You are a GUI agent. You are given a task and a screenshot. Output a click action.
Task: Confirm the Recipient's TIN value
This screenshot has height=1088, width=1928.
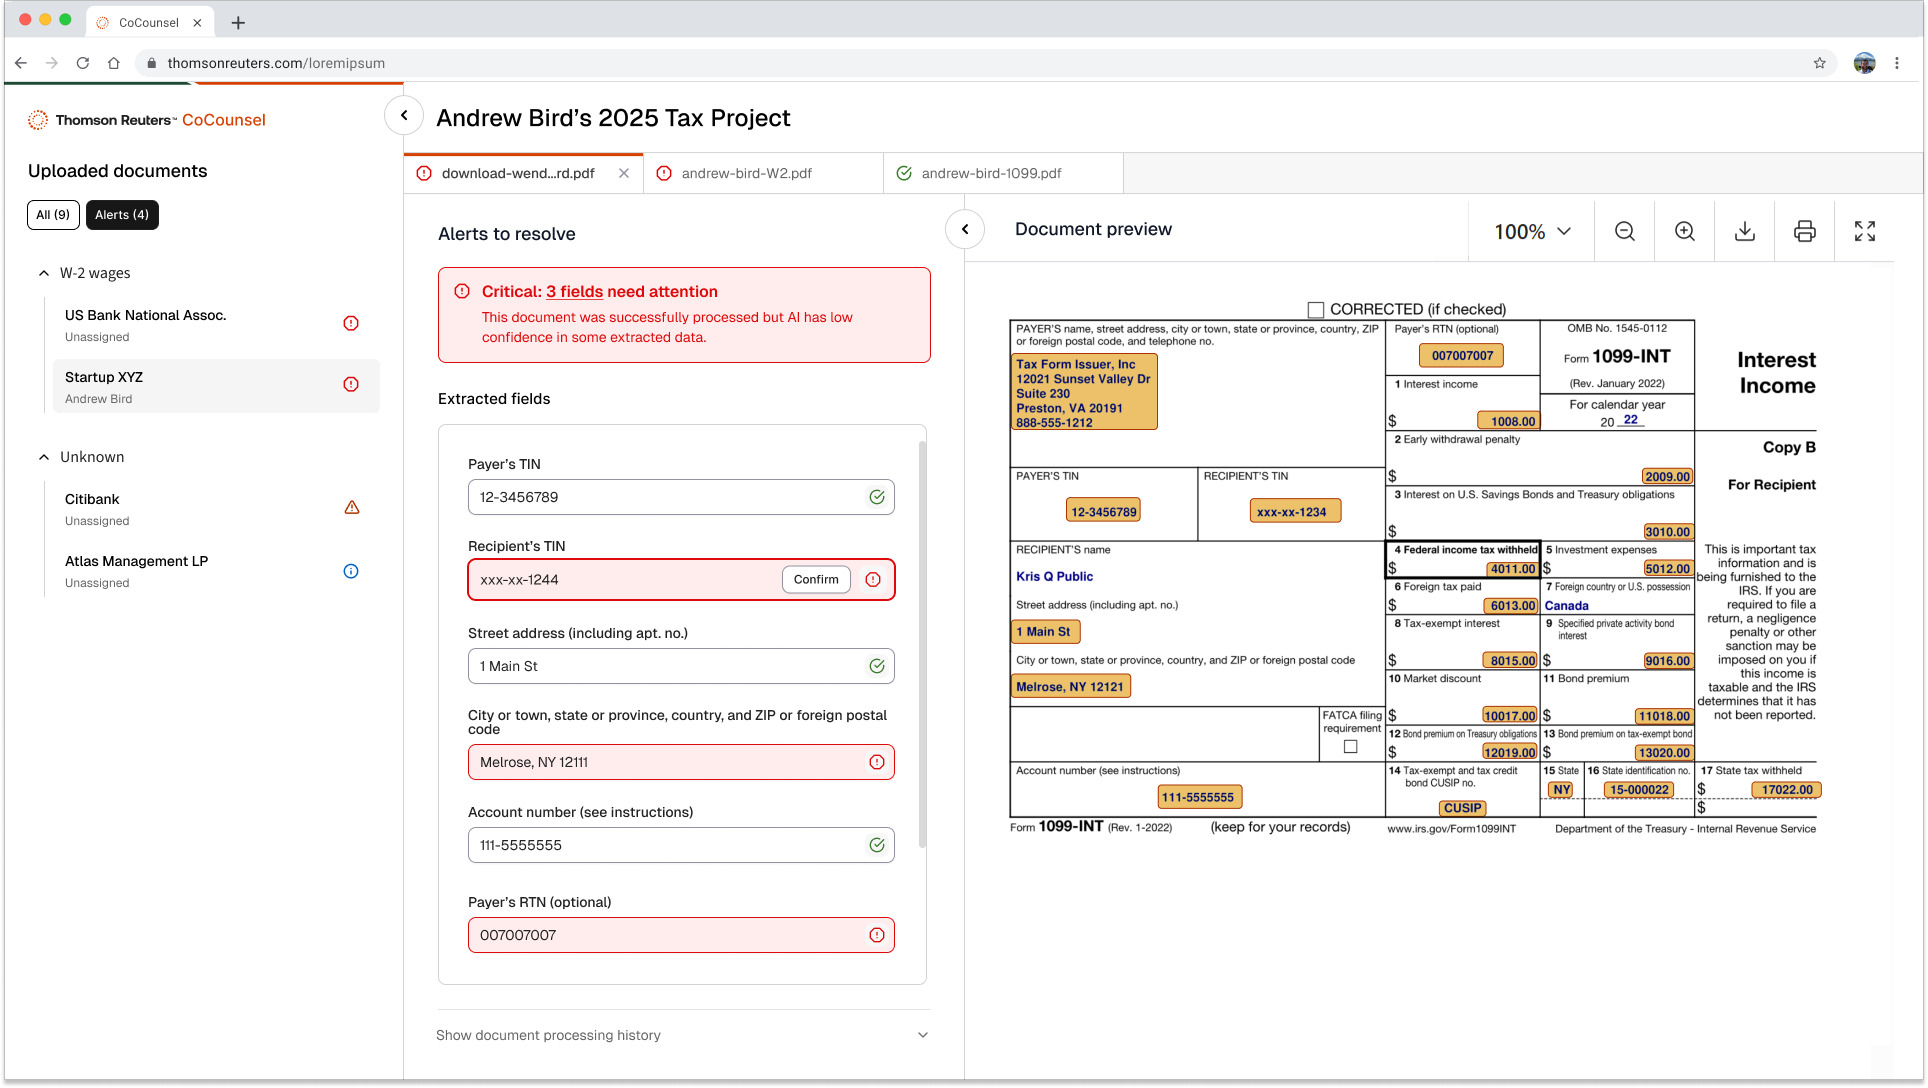click(x=815, y=579)
